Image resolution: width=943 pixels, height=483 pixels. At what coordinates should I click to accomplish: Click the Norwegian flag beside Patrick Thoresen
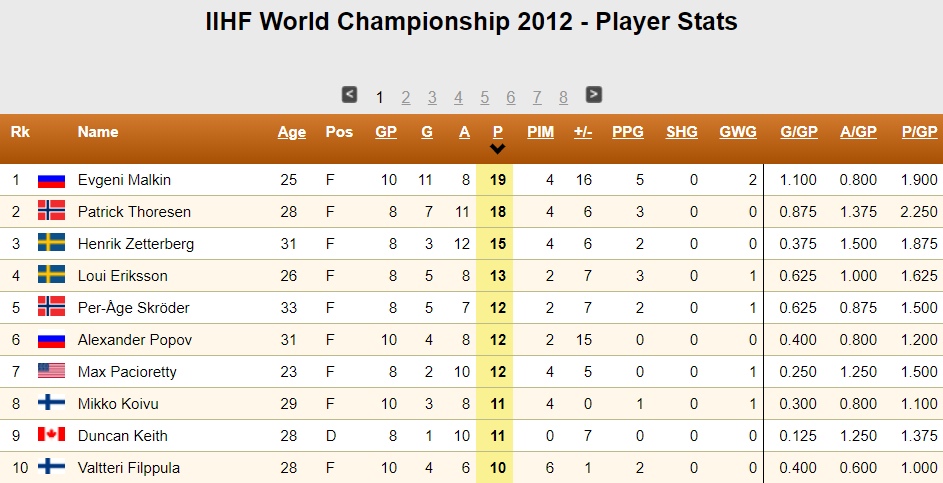pos(51,211)
